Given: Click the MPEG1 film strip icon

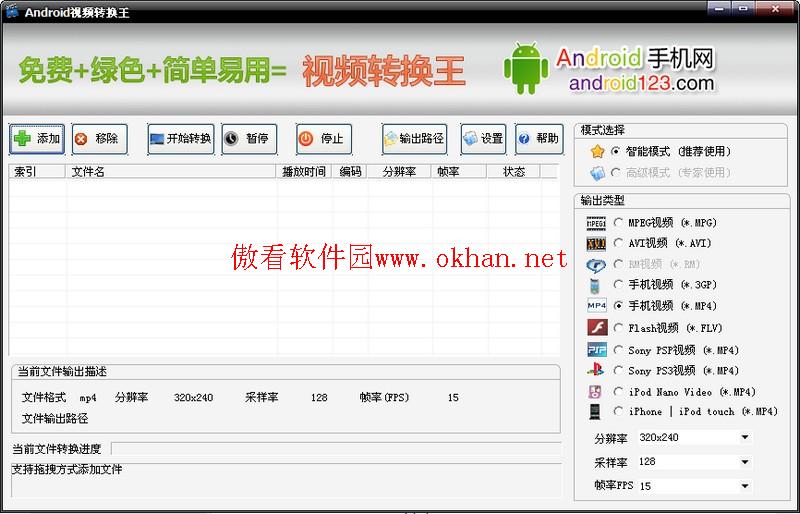Looking at the screenshot, I should point(596,223).
